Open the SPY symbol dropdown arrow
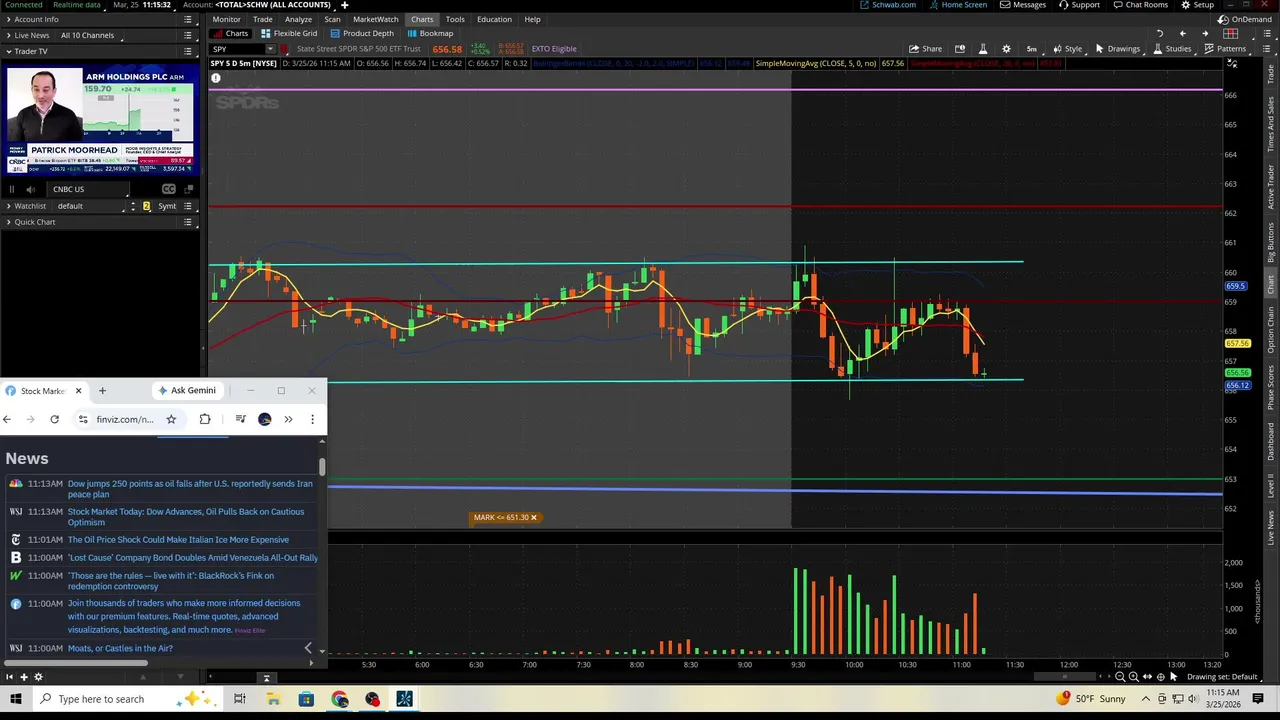The image size is (1280, 720). click(270, 48)
